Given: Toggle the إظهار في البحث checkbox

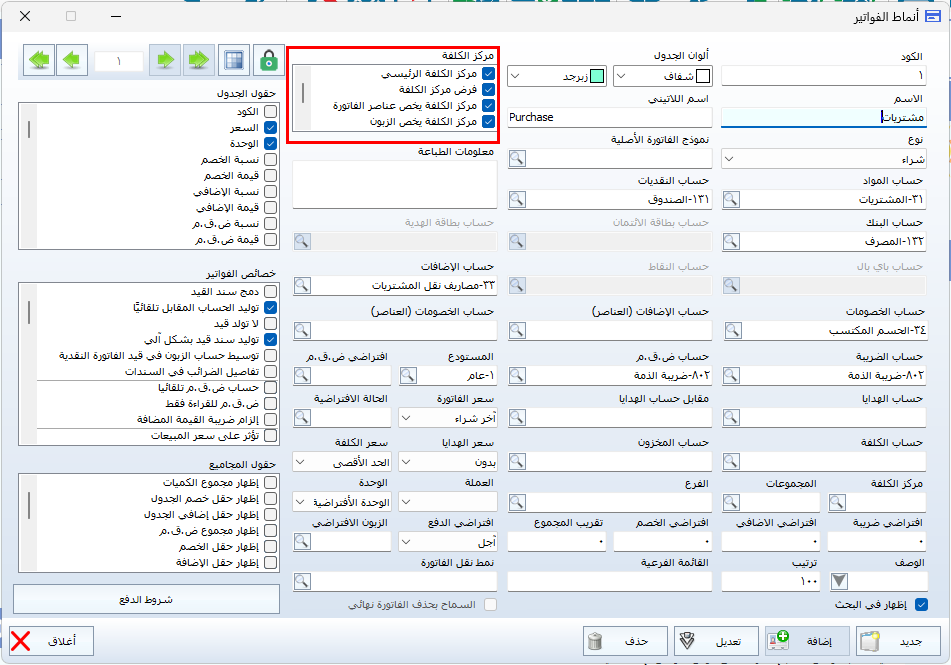Looking at the screenshot, I should click(921, 604).
